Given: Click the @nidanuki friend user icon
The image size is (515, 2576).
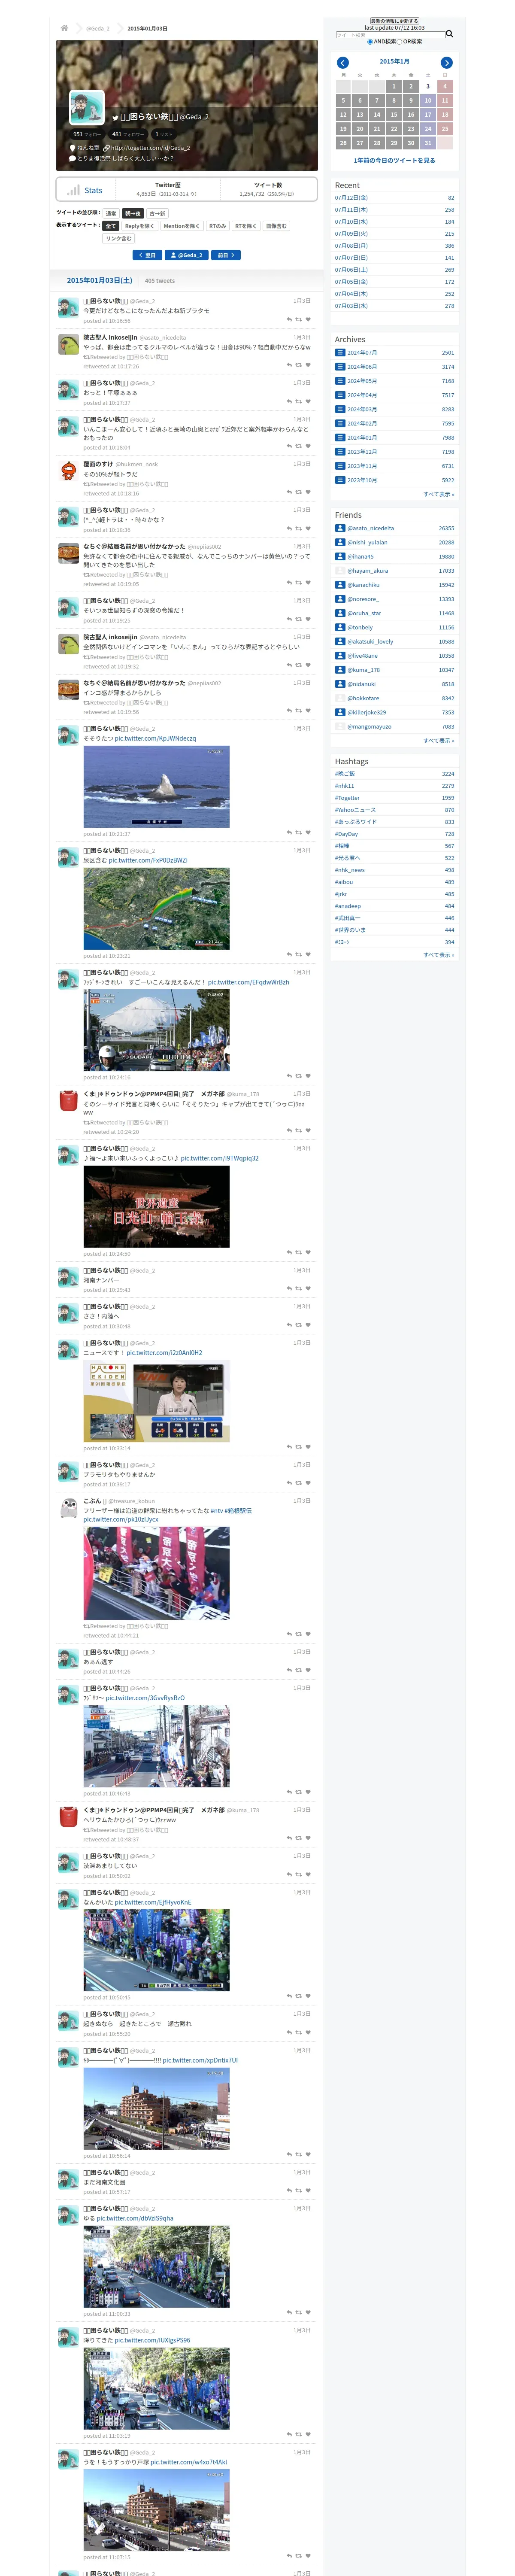Looking at the screenshot, I should point(340,684).
